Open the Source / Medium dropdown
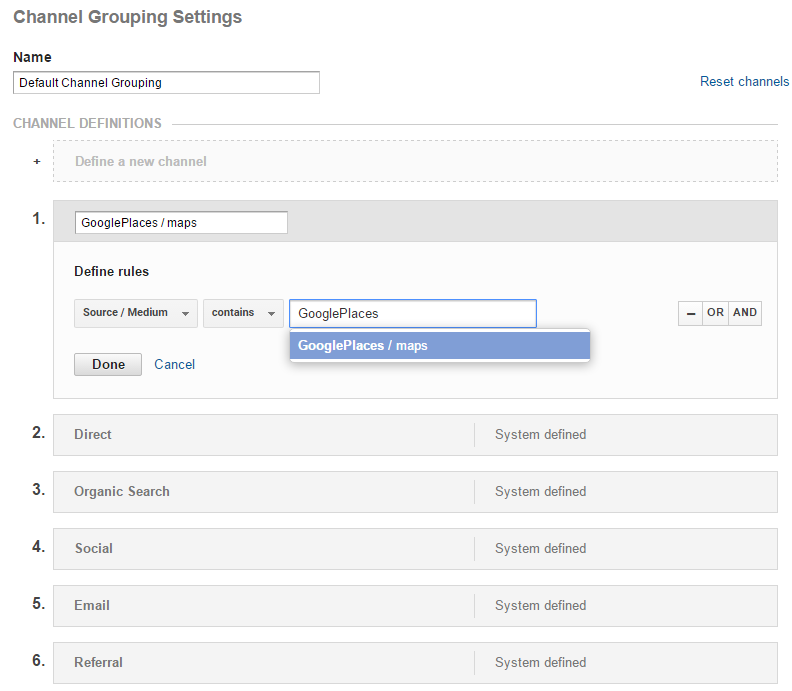The height and width of the screenshot is (691, 792). 136,313
